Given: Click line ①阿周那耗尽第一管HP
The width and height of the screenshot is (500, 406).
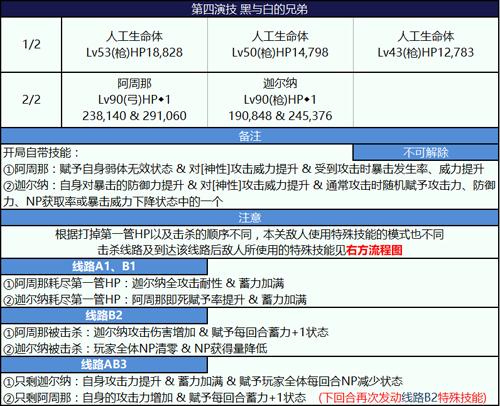Looking at the screenshot, I should [x=144, y=283].
